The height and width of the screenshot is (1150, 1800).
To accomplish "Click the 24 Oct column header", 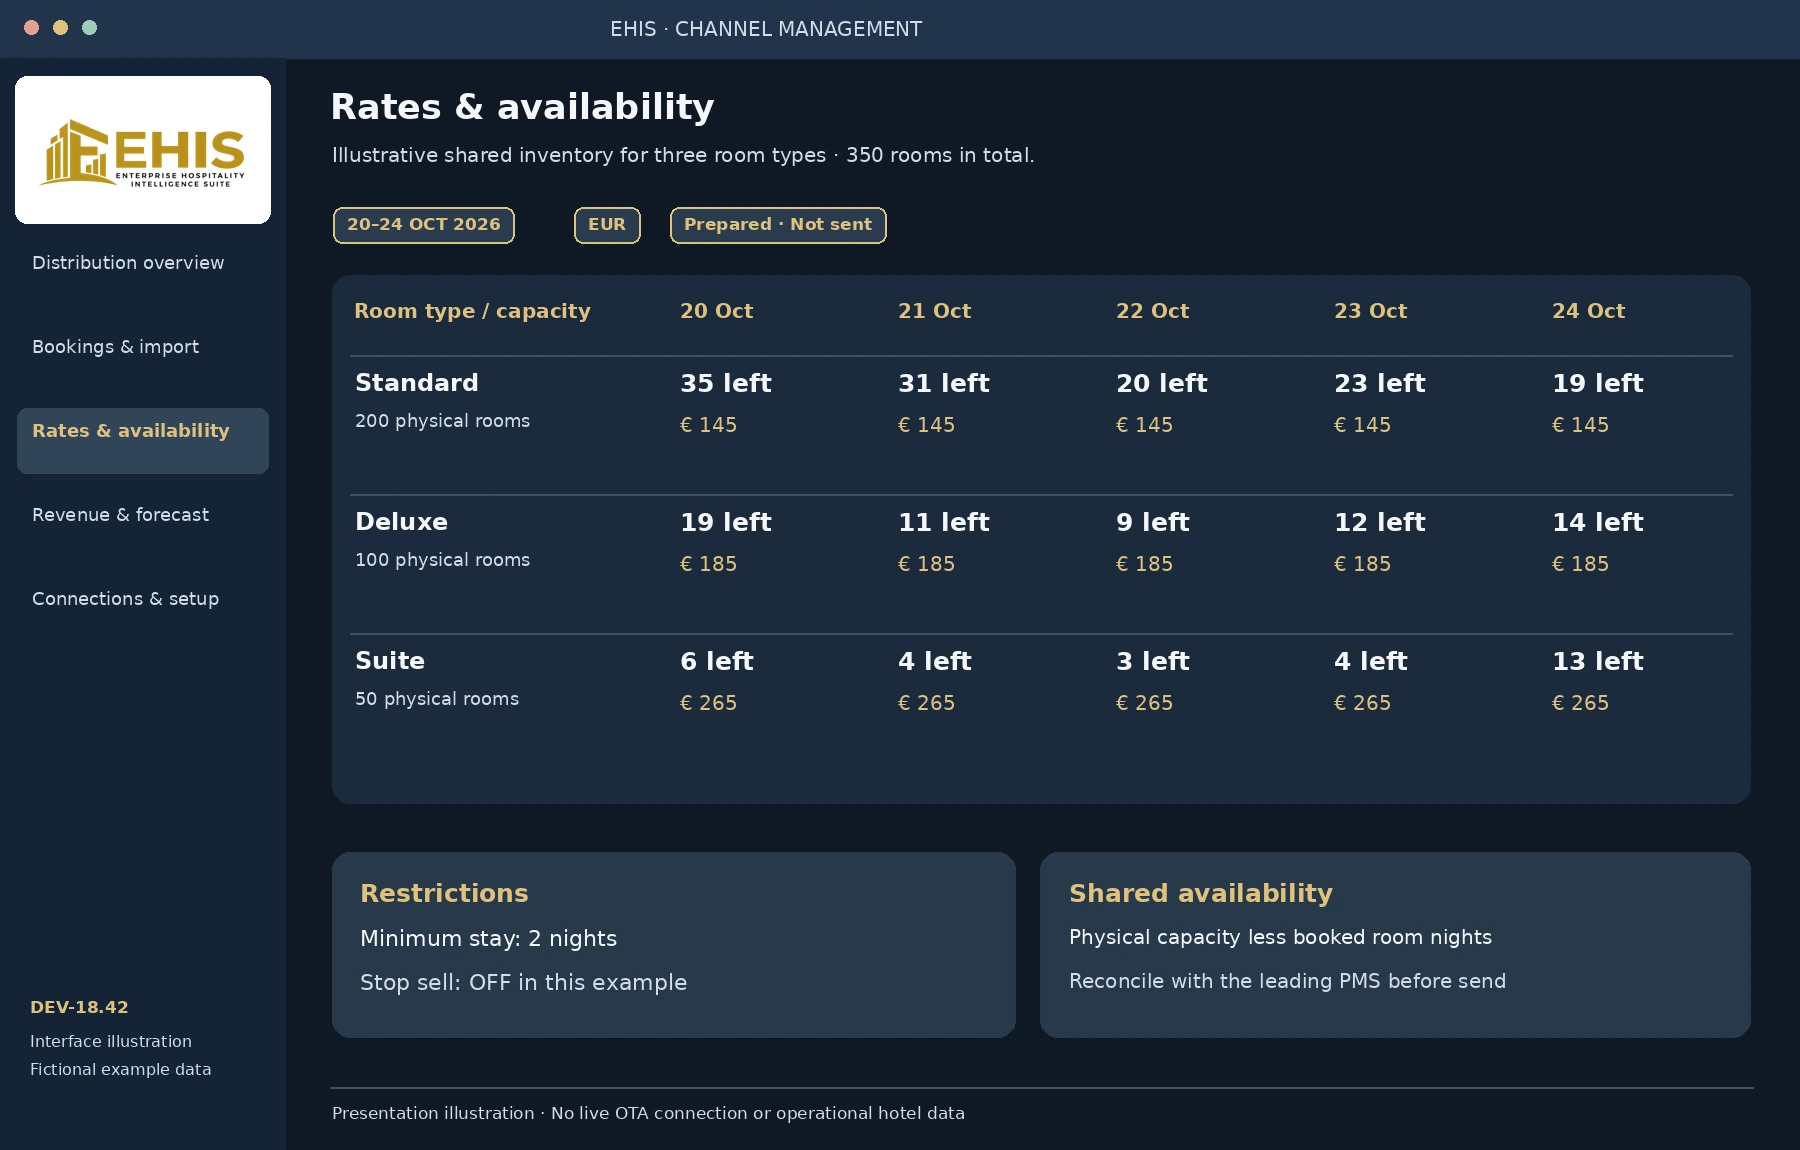I will tap(1589, 311).
